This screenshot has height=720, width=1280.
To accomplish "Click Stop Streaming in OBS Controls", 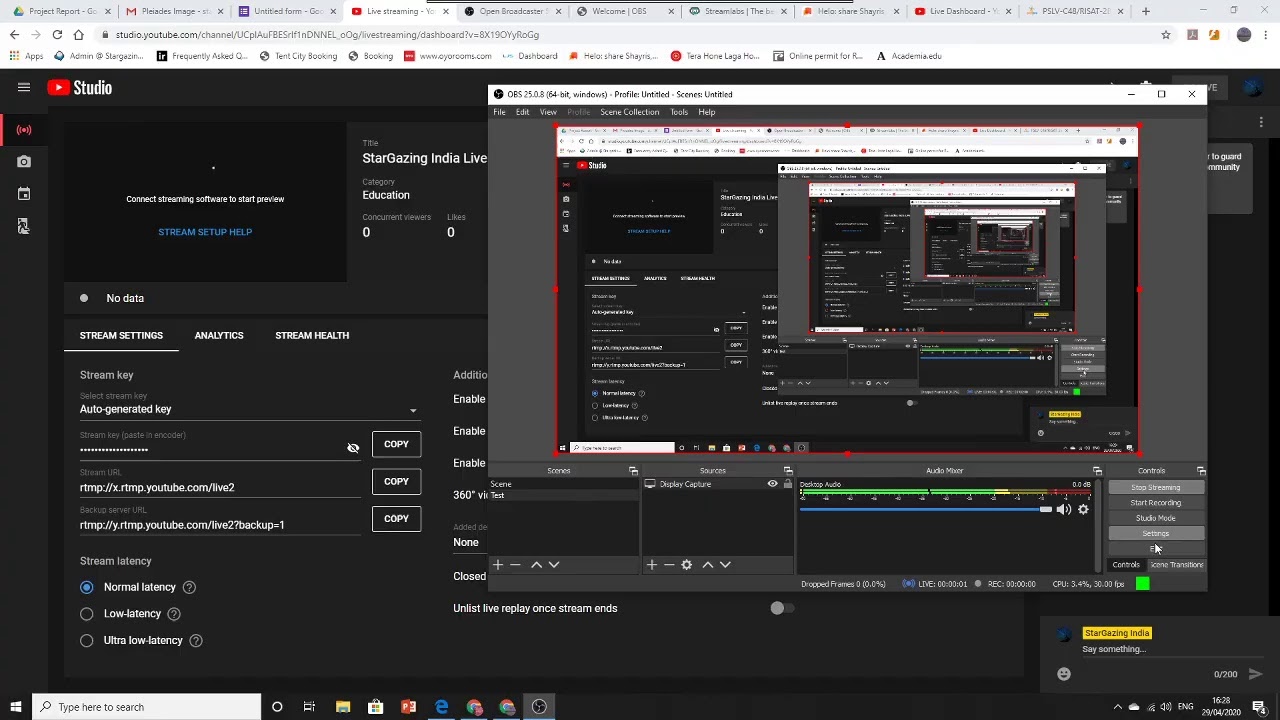I will tap(1155, 488).
